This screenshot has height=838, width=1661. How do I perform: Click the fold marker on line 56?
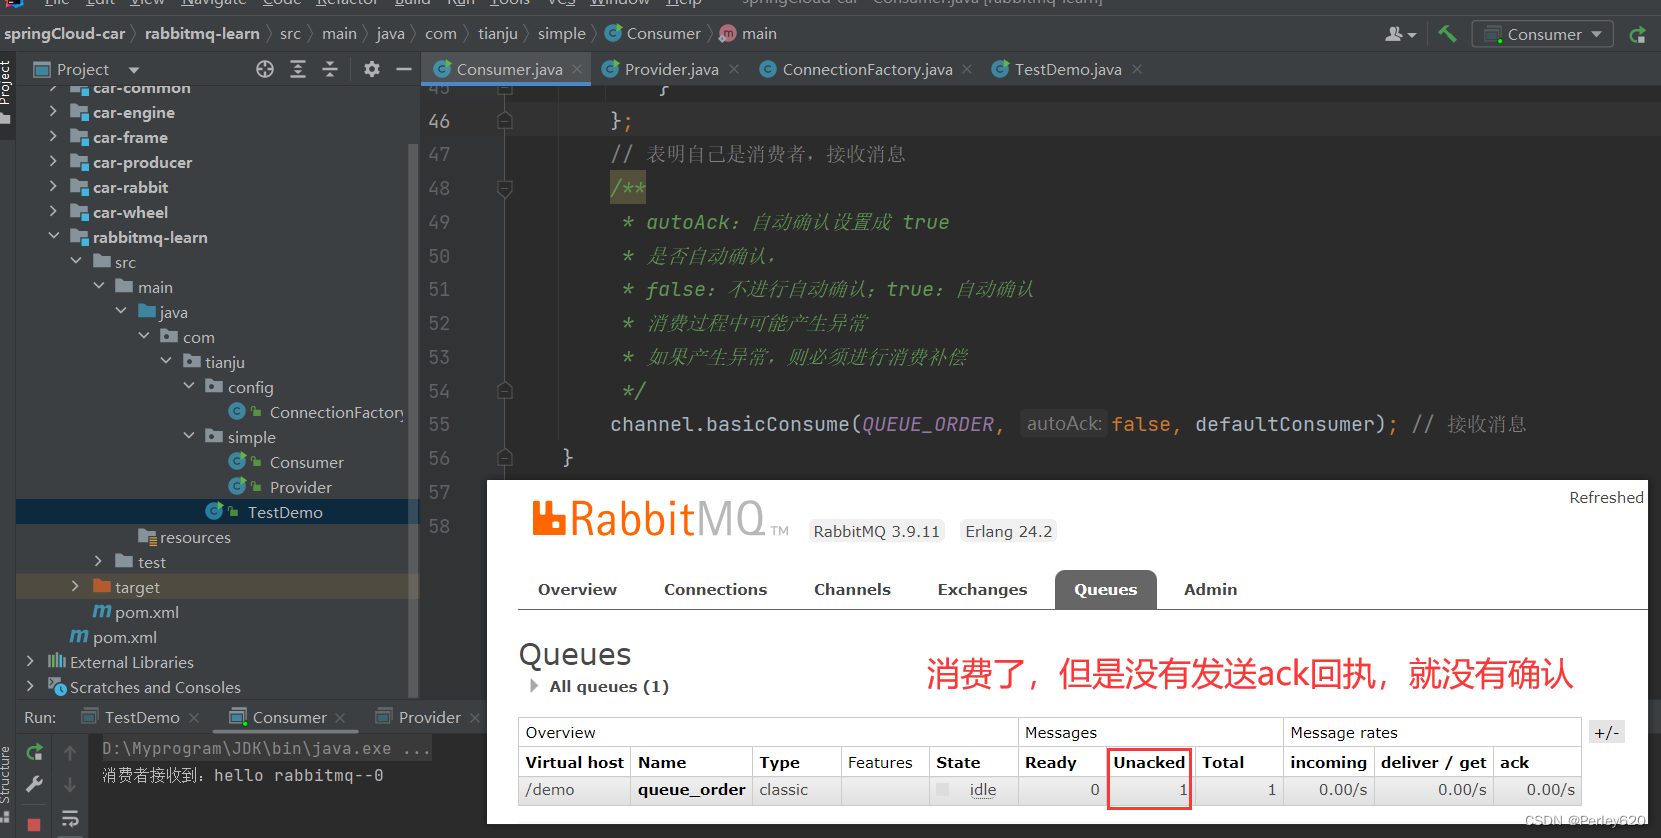click(x=505, y=458)
